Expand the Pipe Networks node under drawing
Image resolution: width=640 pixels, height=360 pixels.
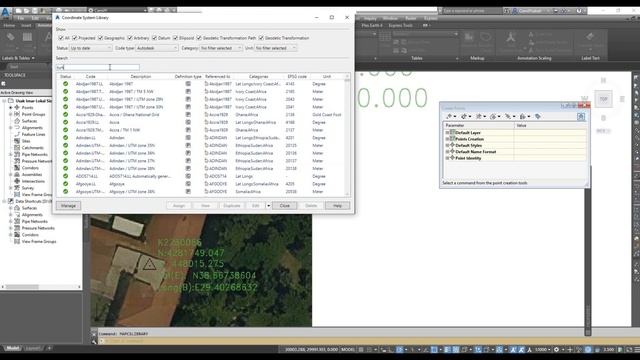pyautogui.click(x=11, y=154)
